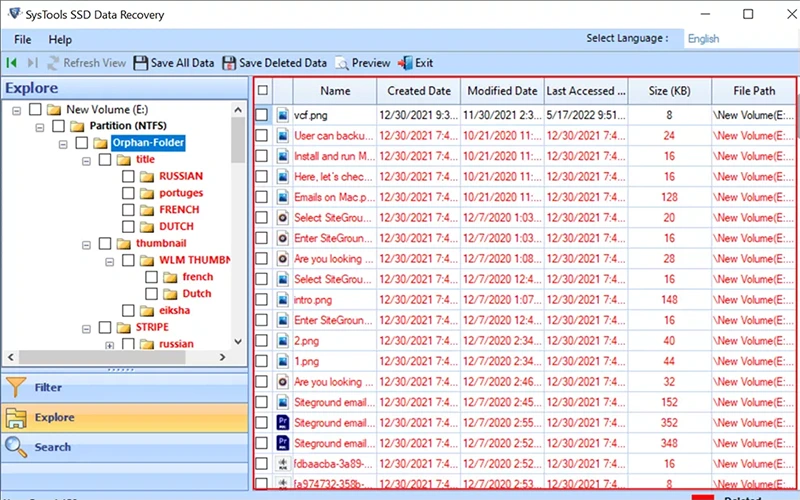Collapse the thumbnail folder node
Viewport: 800px width, 500px height.
87,243
